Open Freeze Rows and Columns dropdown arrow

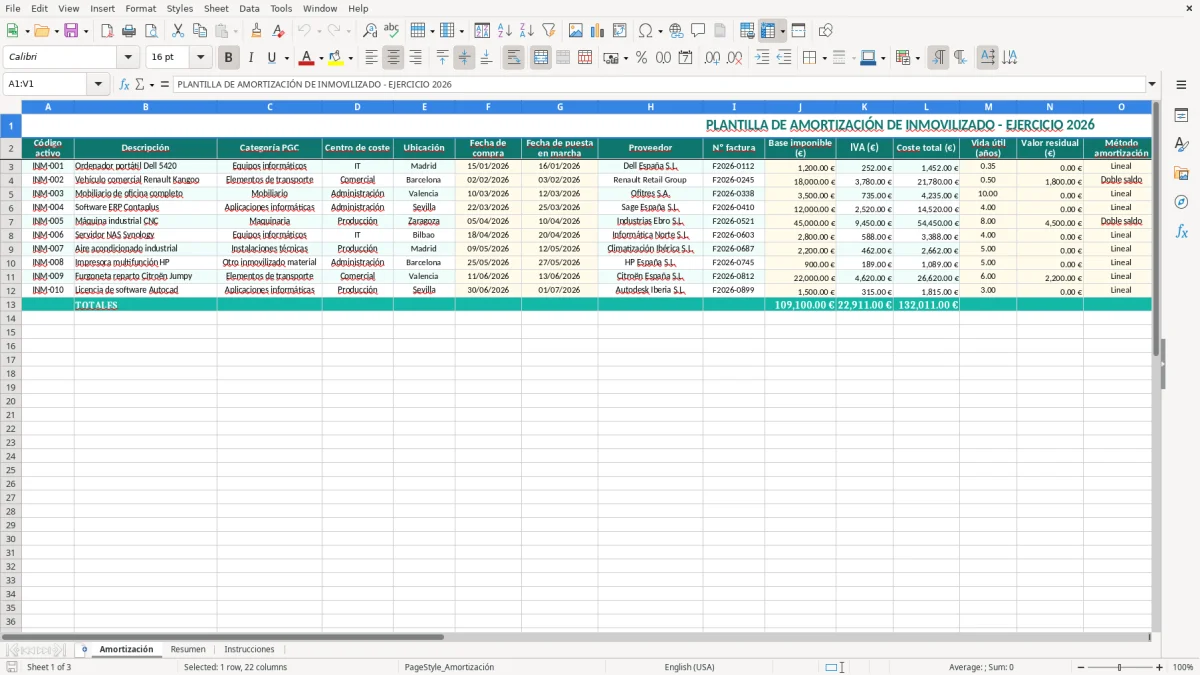tap(783, 31)
